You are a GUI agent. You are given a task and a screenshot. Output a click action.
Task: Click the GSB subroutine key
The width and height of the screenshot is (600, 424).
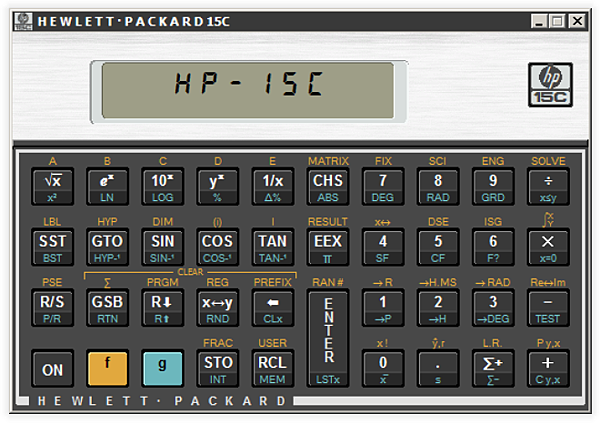click(x=107, y=308)
